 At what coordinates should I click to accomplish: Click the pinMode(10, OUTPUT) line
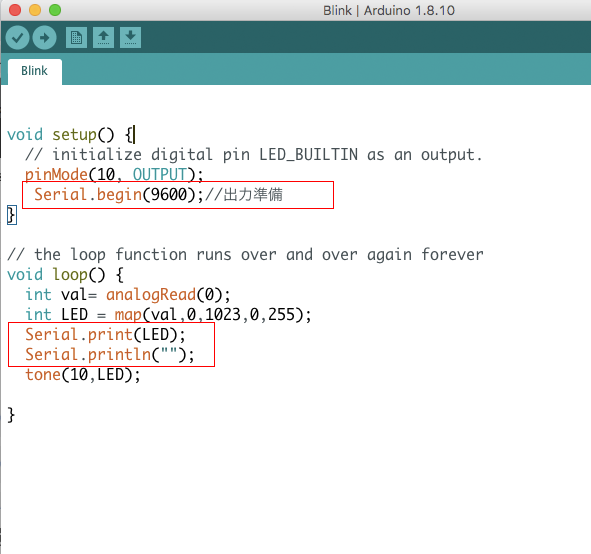pos(114,174)
